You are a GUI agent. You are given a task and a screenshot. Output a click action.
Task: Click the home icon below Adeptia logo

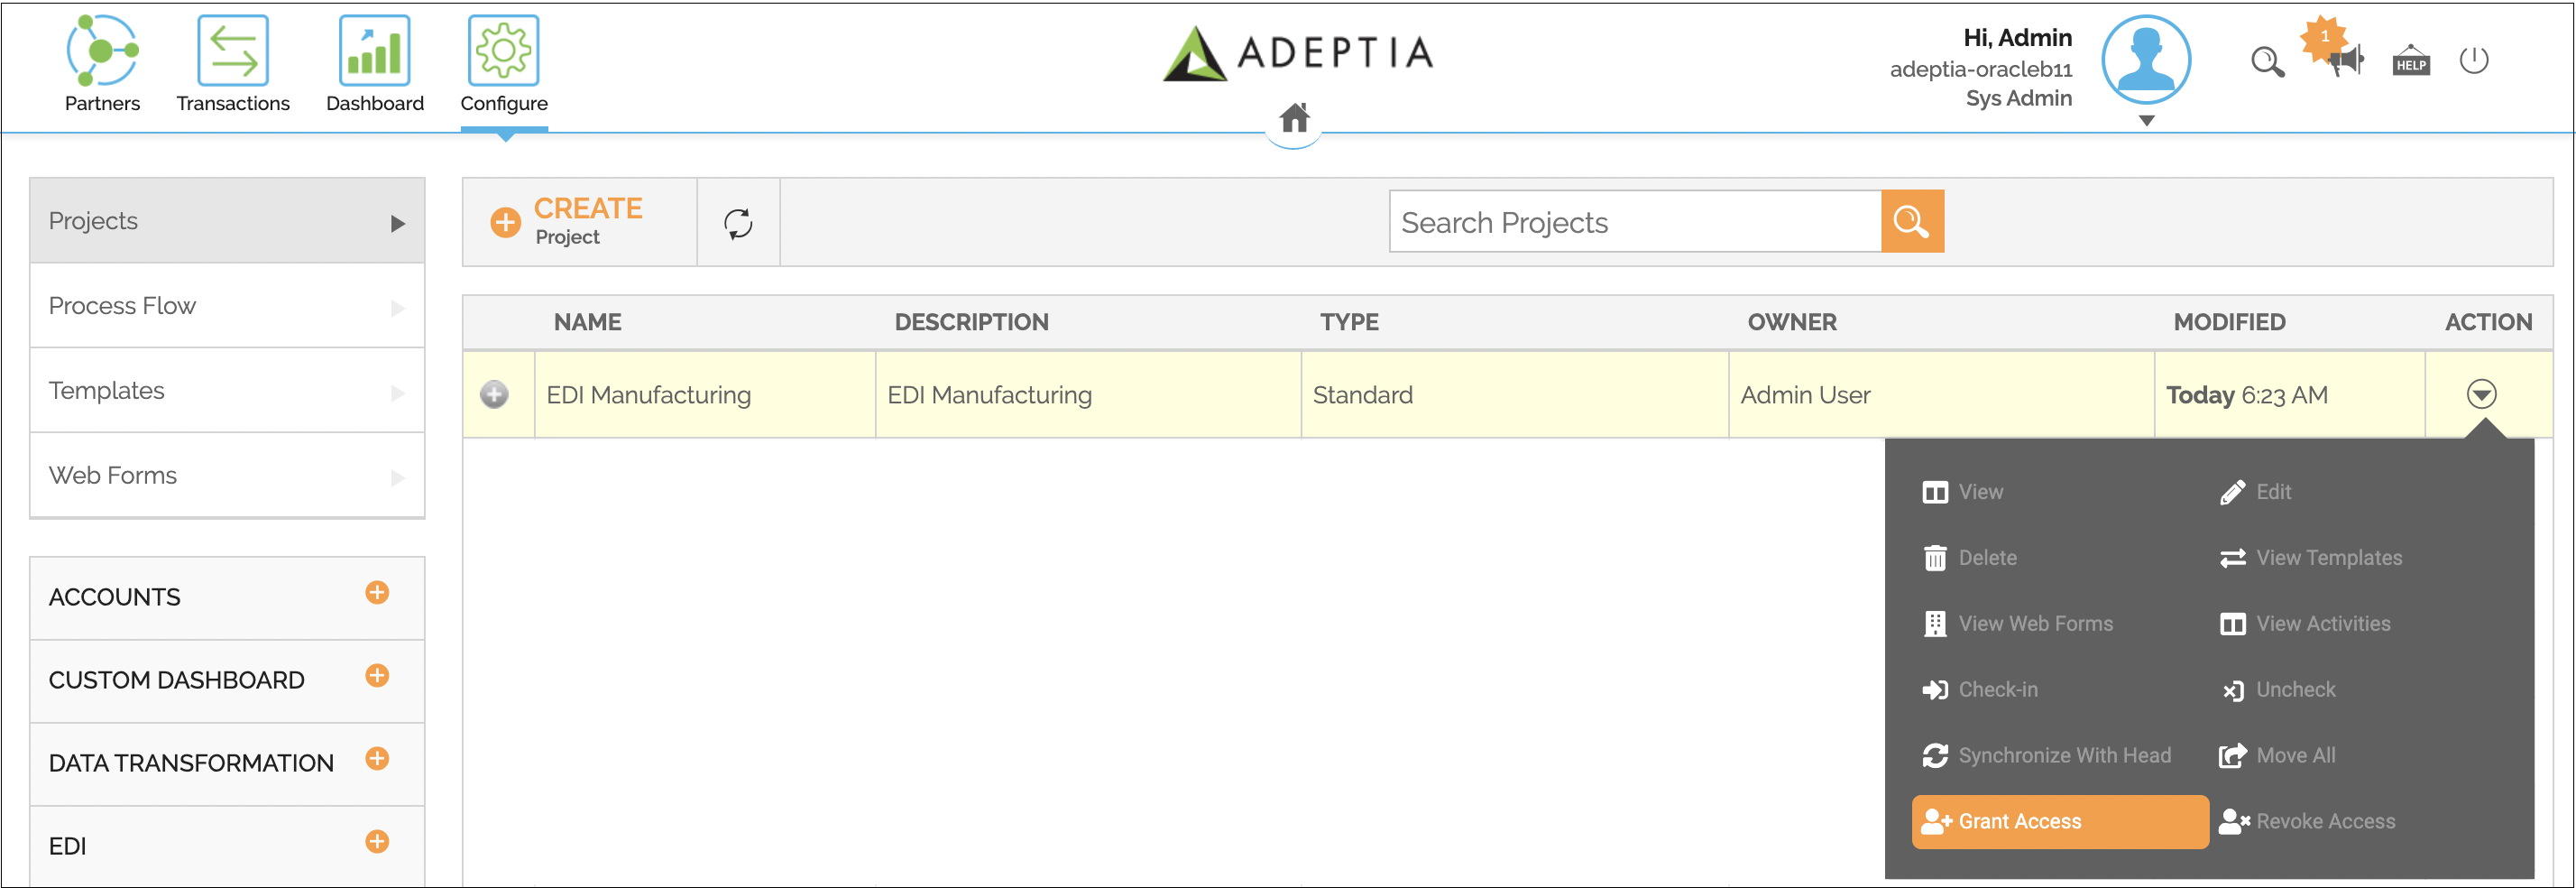pos(1295,118)
